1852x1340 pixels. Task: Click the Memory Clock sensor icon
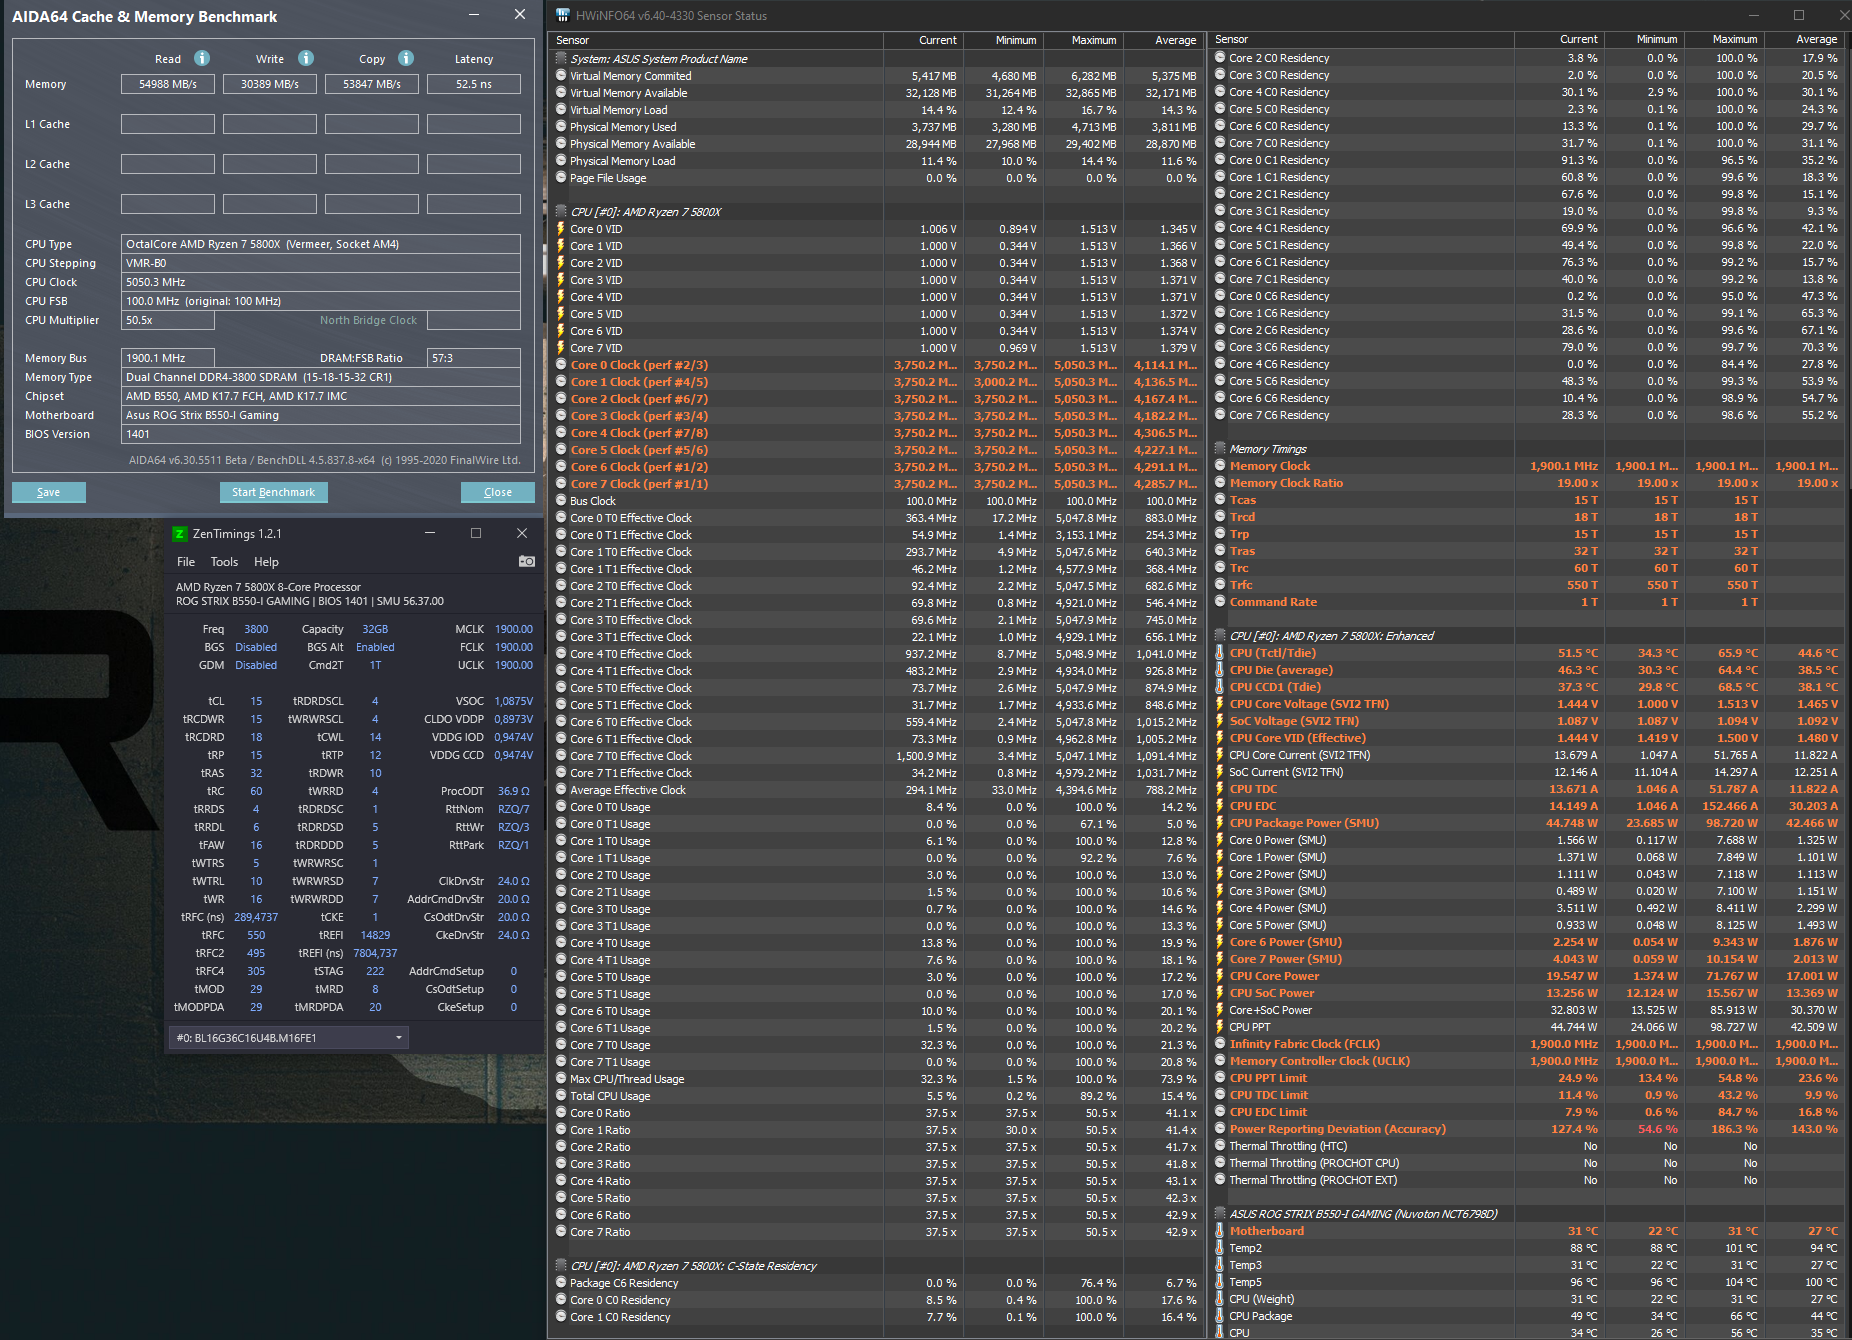pos(1220,466)
